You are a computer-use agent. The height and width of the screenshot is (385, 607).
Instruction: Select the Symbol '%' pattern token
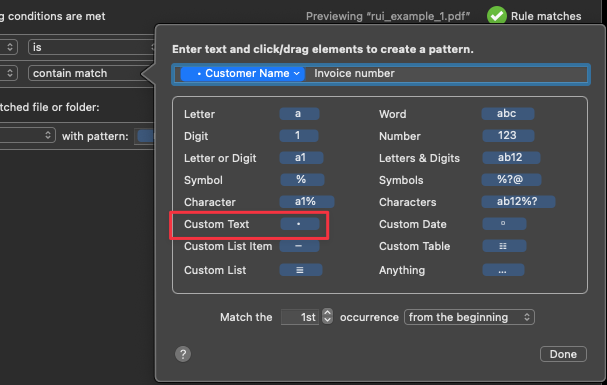tap(302, 180)
